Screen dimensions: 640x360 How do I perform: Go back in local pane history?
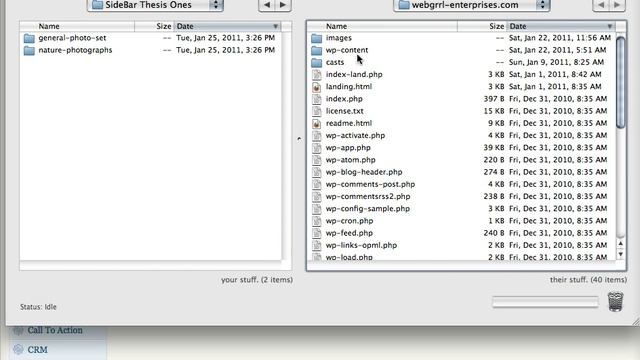pyautogui.click(x=267, y=5)
